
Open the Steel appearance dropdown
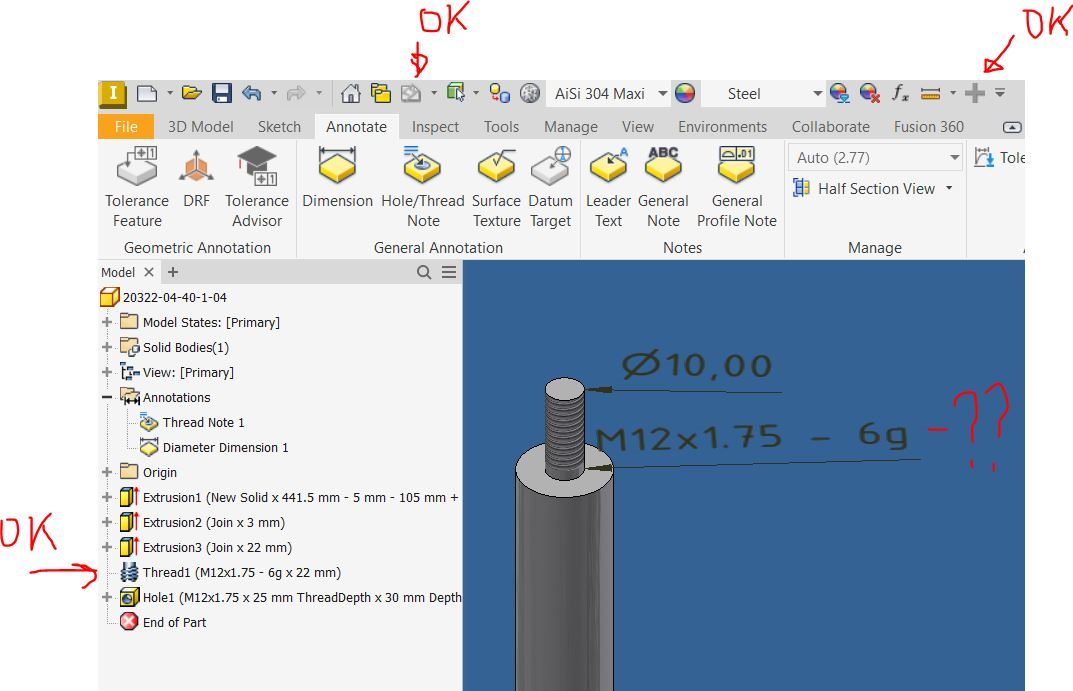[817, 93]
